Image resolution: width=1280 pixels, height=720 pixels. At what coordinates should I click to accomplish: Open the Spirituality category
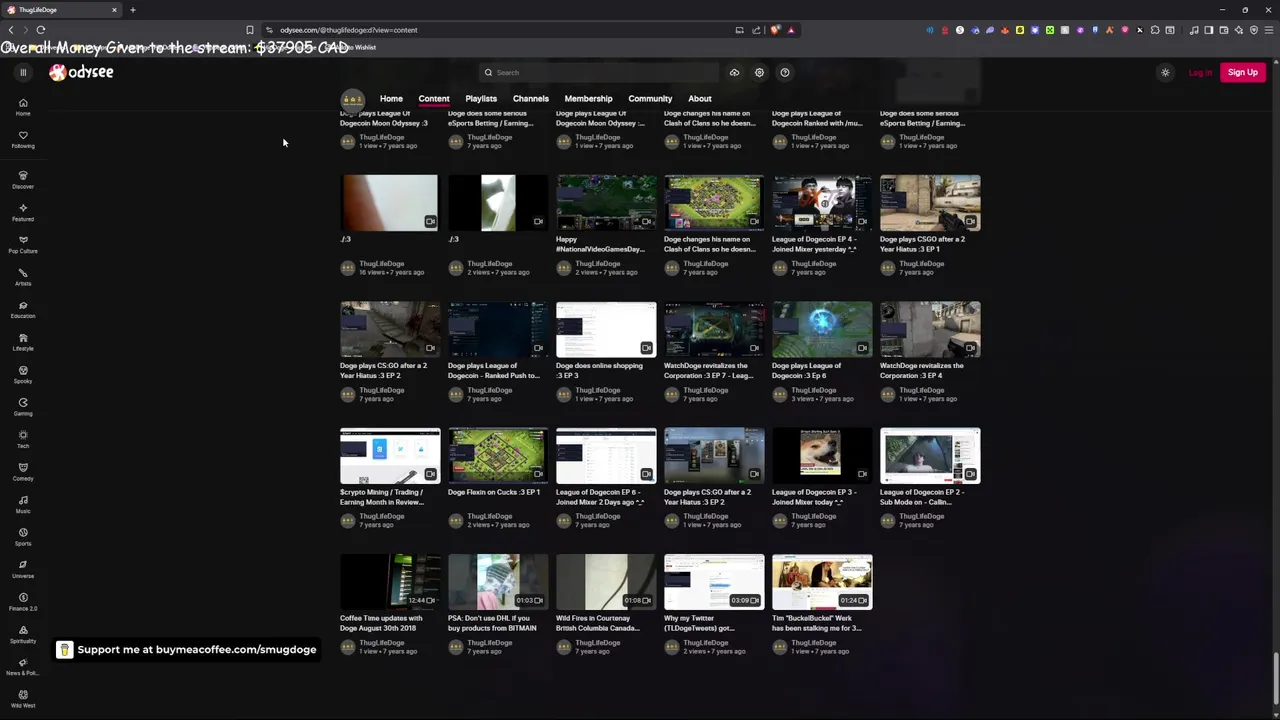coord(23,635)
